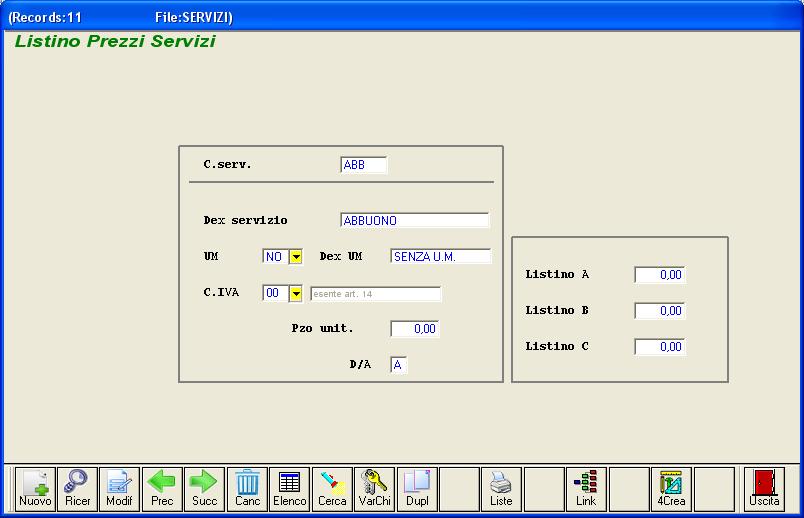This screenshot has height=518, width=804.
Task: Click the Dex UM label
Action: point(340,256)
